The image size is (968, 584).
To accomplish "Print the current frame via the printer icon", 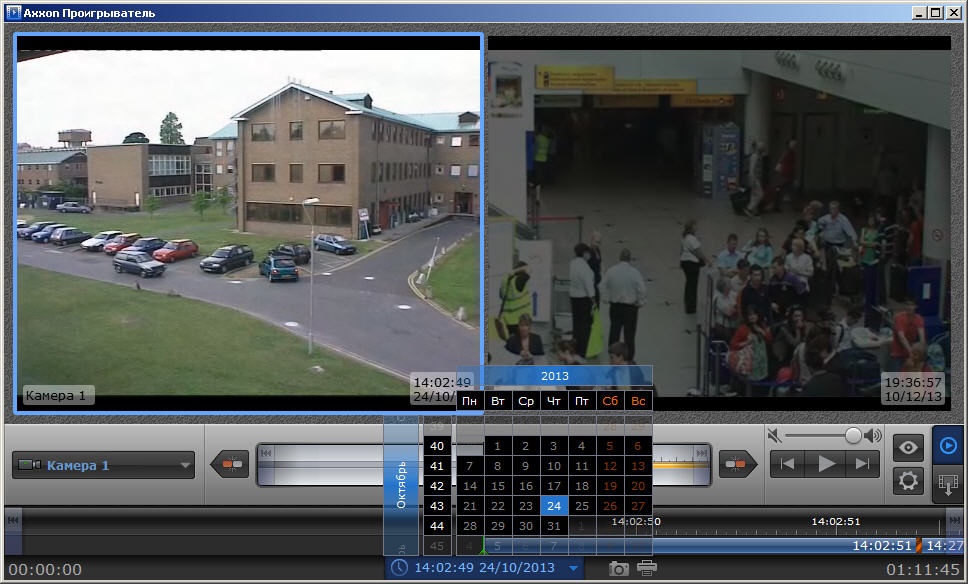I will [x=647, y=568].
